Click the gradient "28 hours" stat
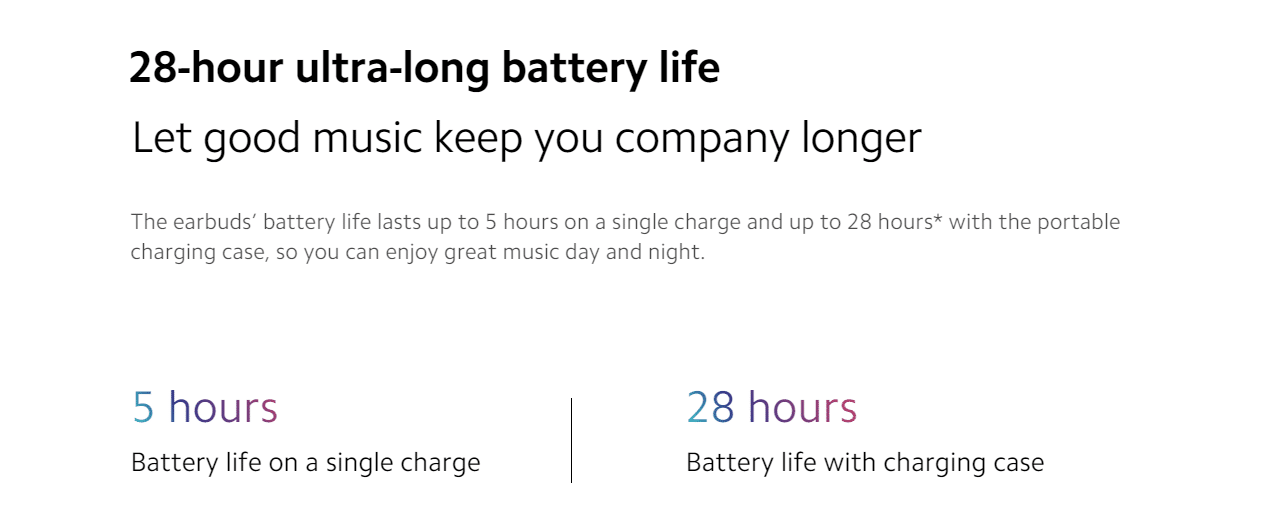This screenshot has height=514, width=1279. [x=771, y=407]
